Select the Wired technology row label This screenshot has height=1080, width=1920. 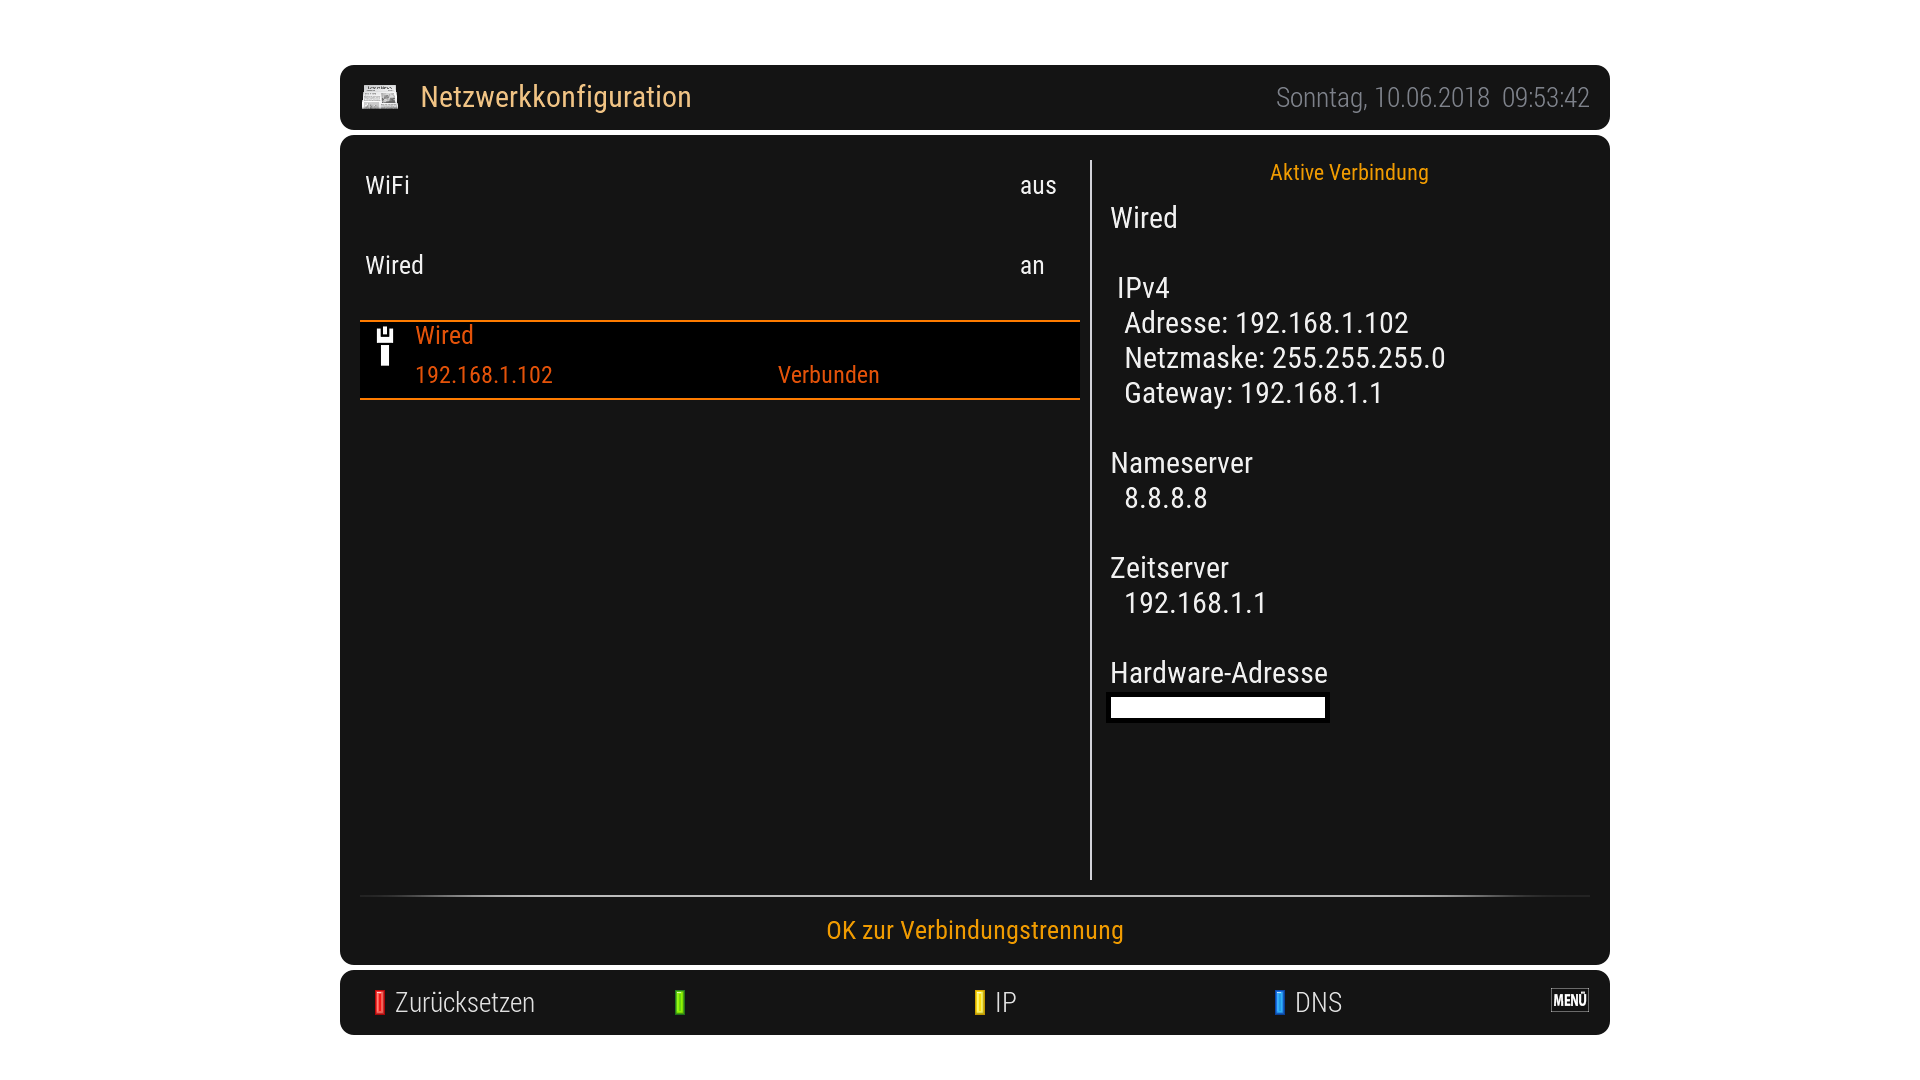(394, 266)
